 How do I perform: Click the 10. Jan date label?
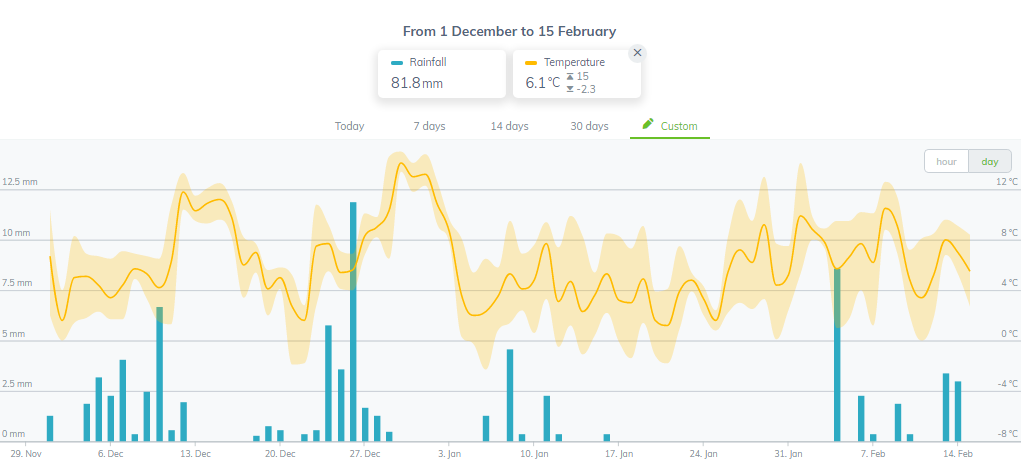pos(534,453)
